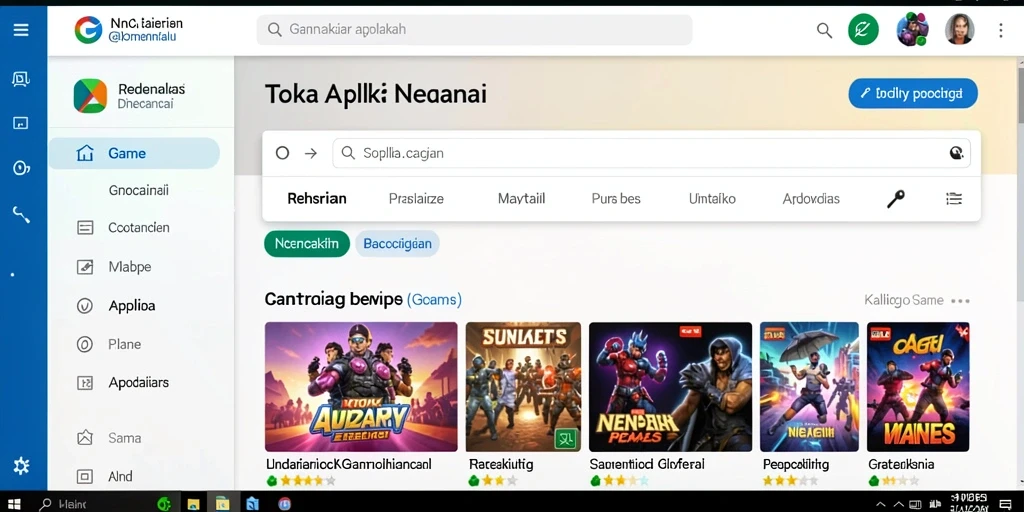Click the taskbar clock

coord(970,504)
